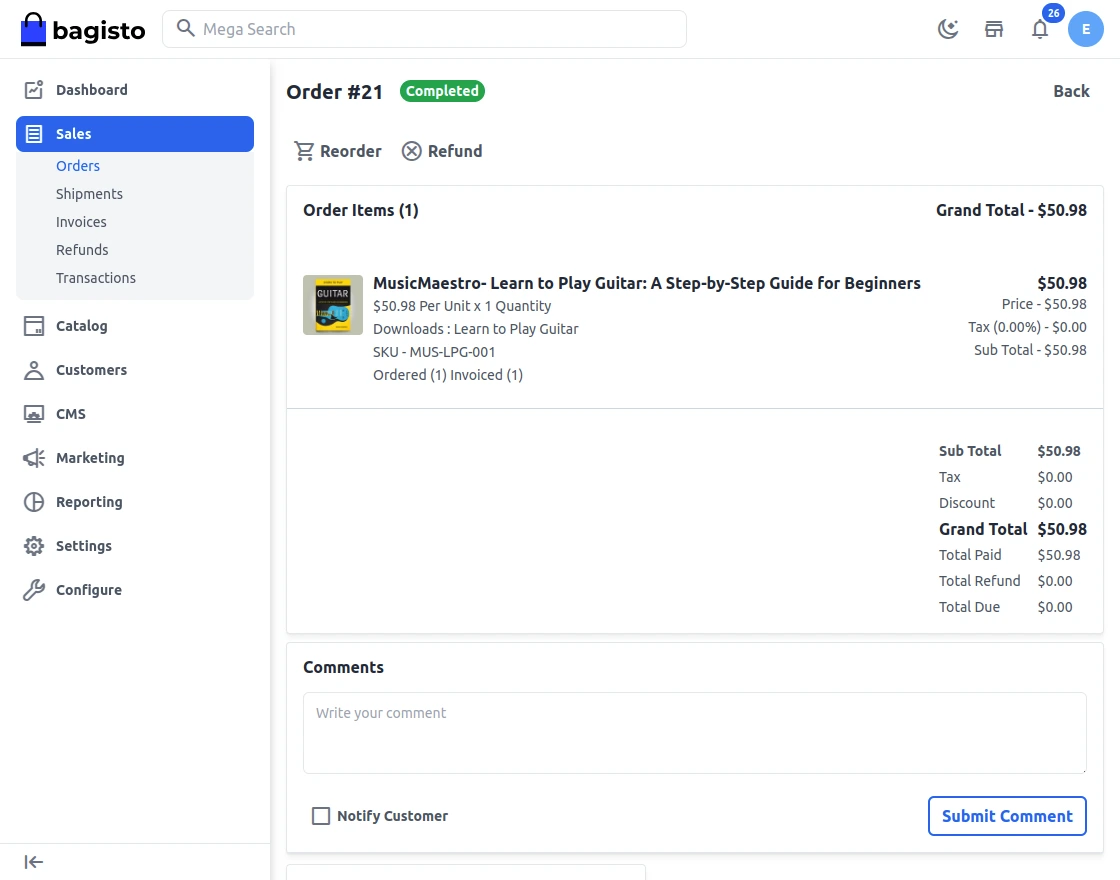Open the Reporting section
Viewport: 1120px width, 880px height.
pos(89,502)
